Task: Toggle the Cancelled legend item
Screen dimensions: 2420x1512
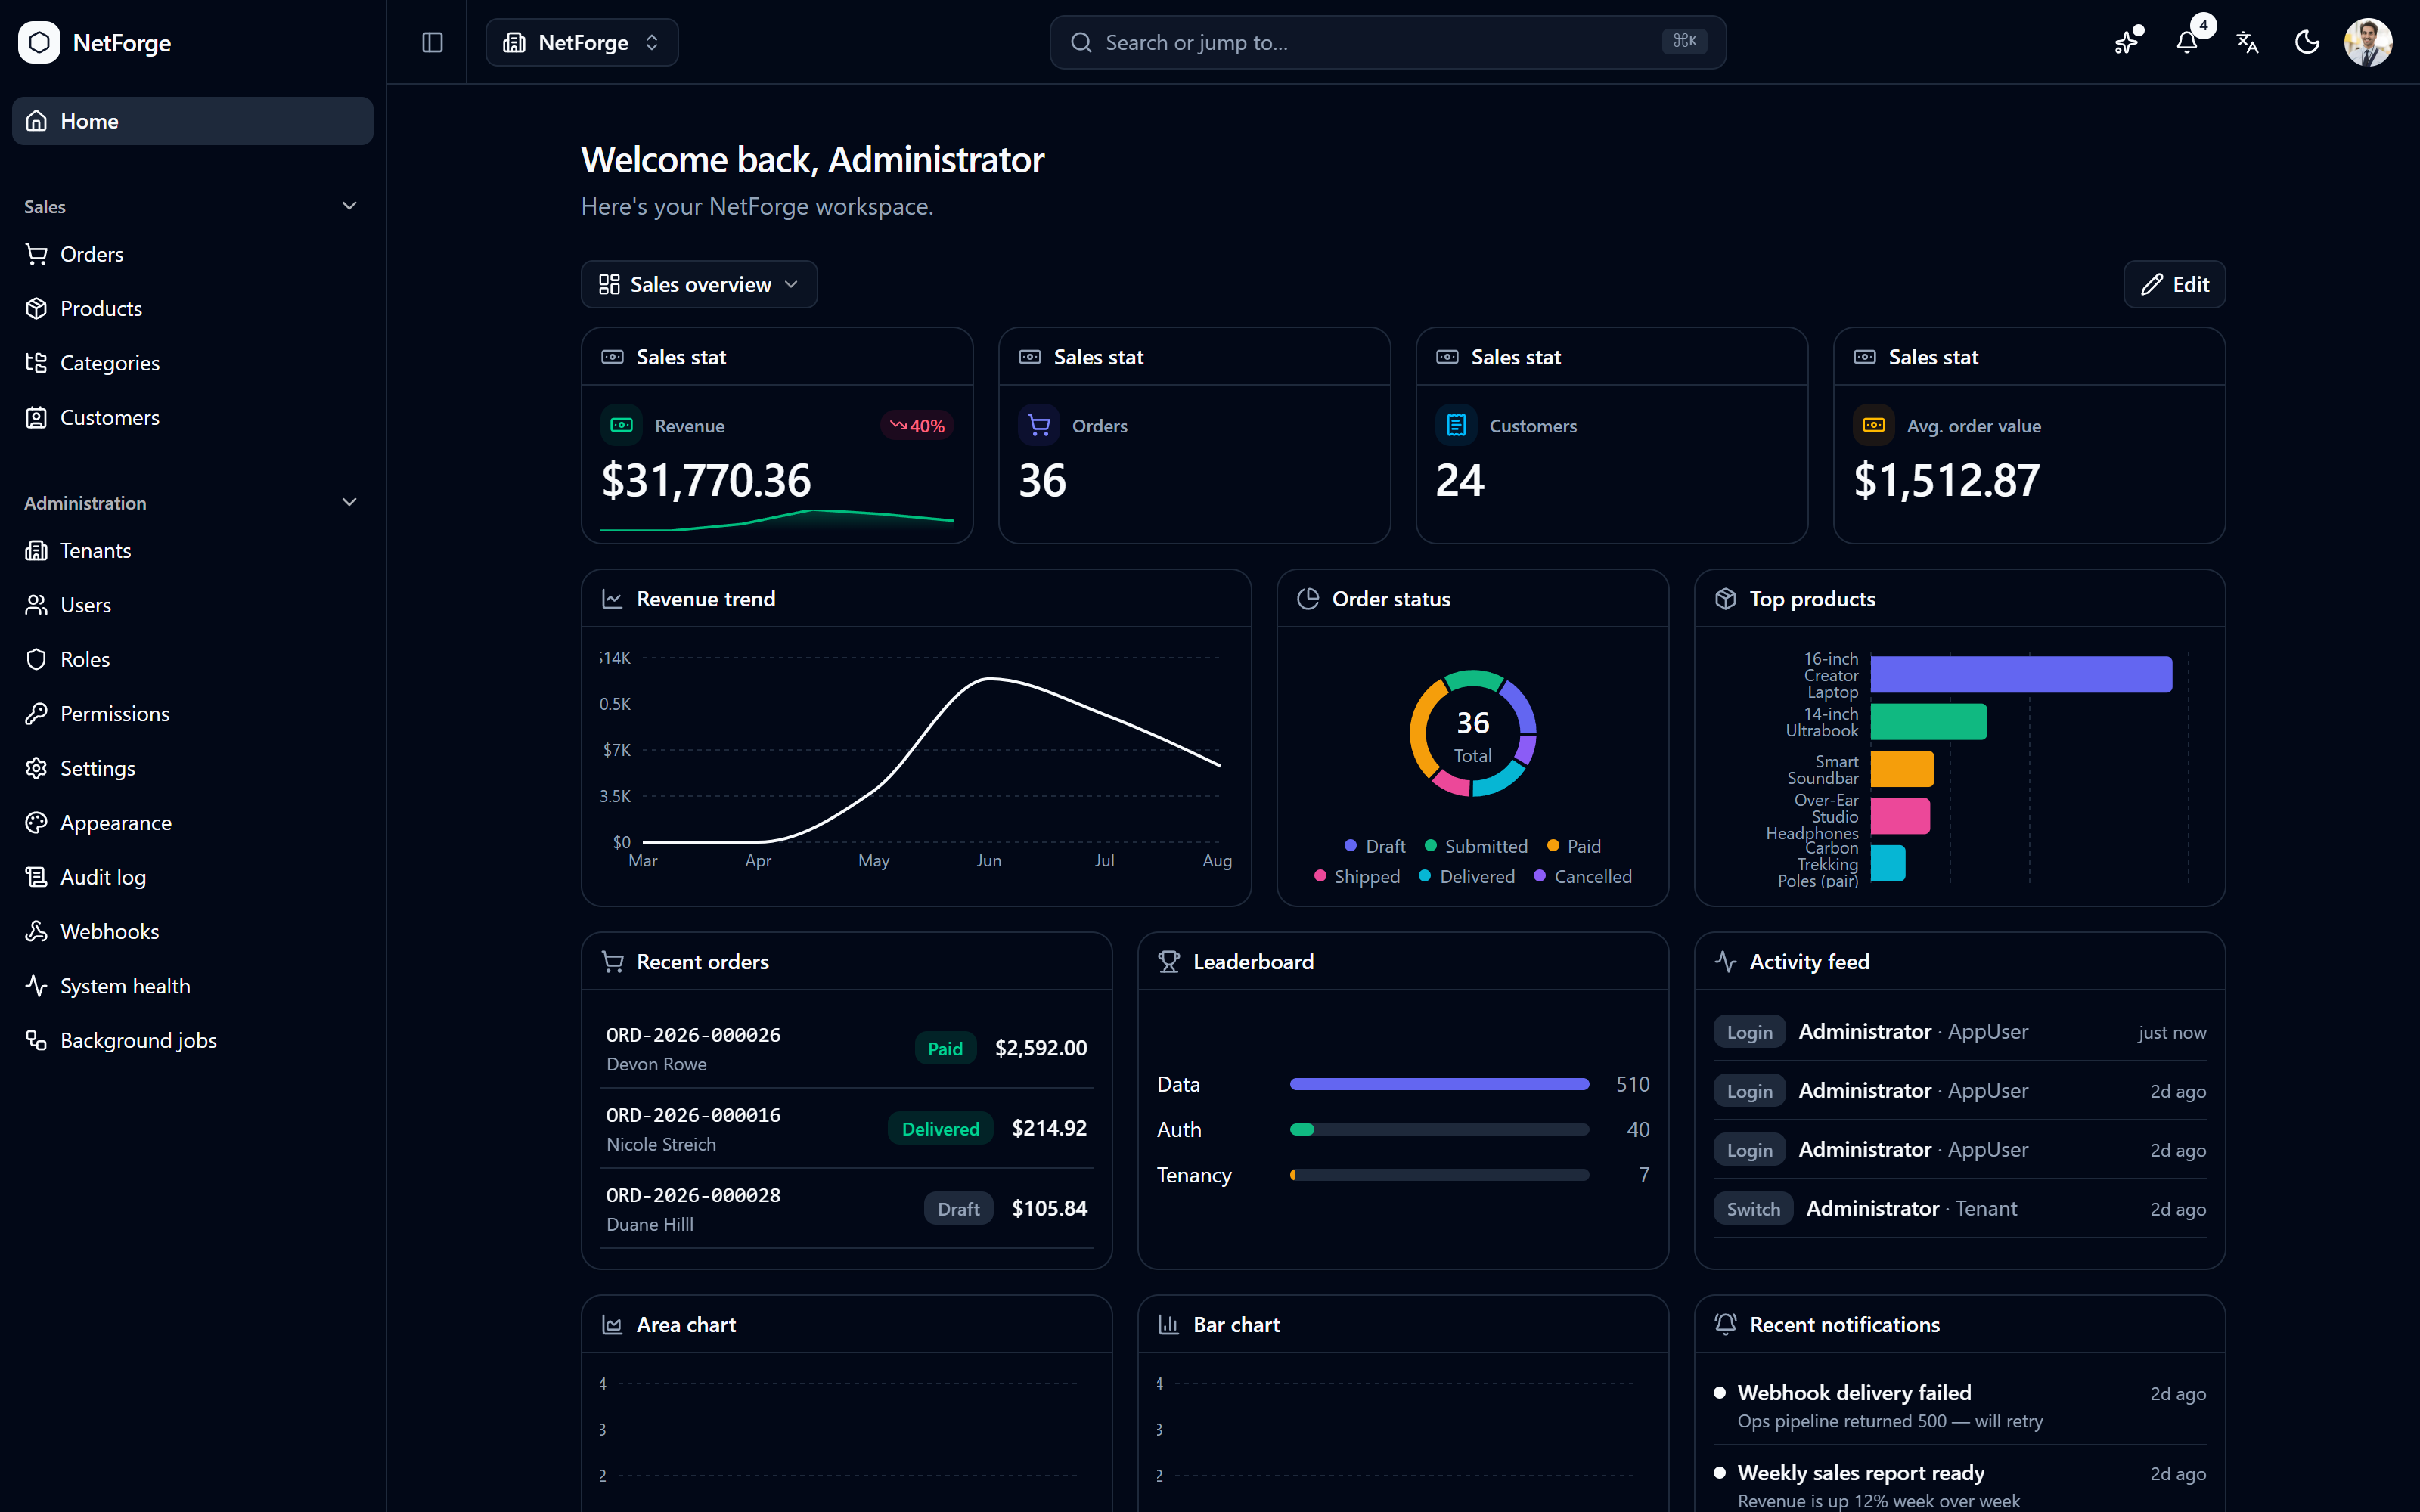Action: (x=1583, y=876)
